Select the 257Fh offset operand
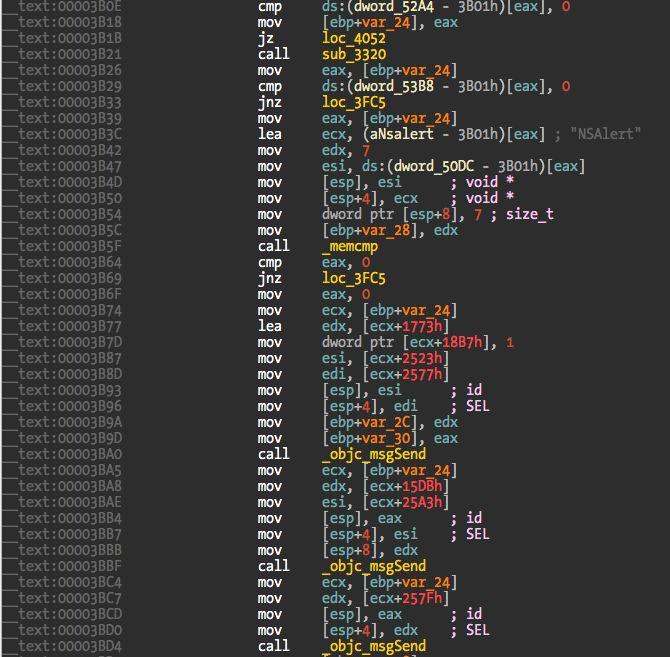 point(404,598)
